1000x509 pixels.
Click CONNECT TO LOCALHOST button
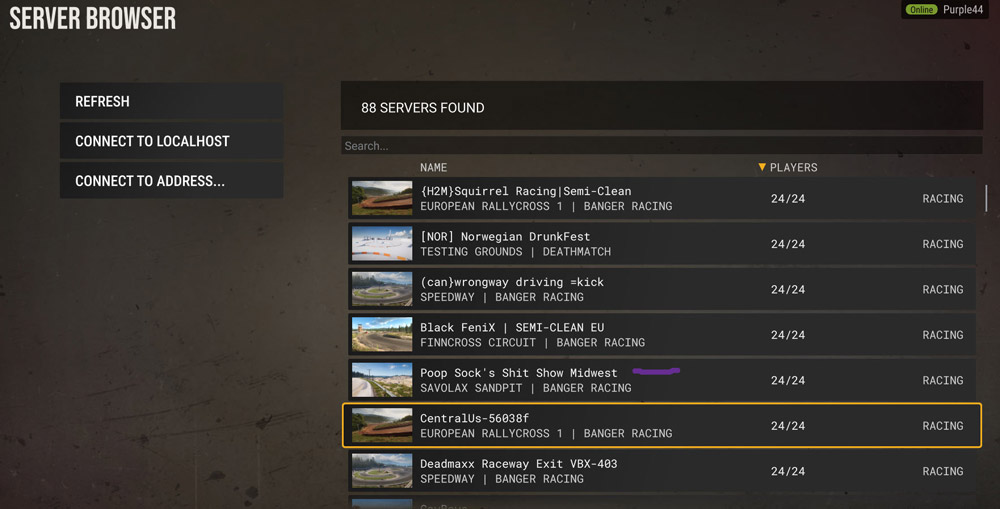[x=172, y=141]
